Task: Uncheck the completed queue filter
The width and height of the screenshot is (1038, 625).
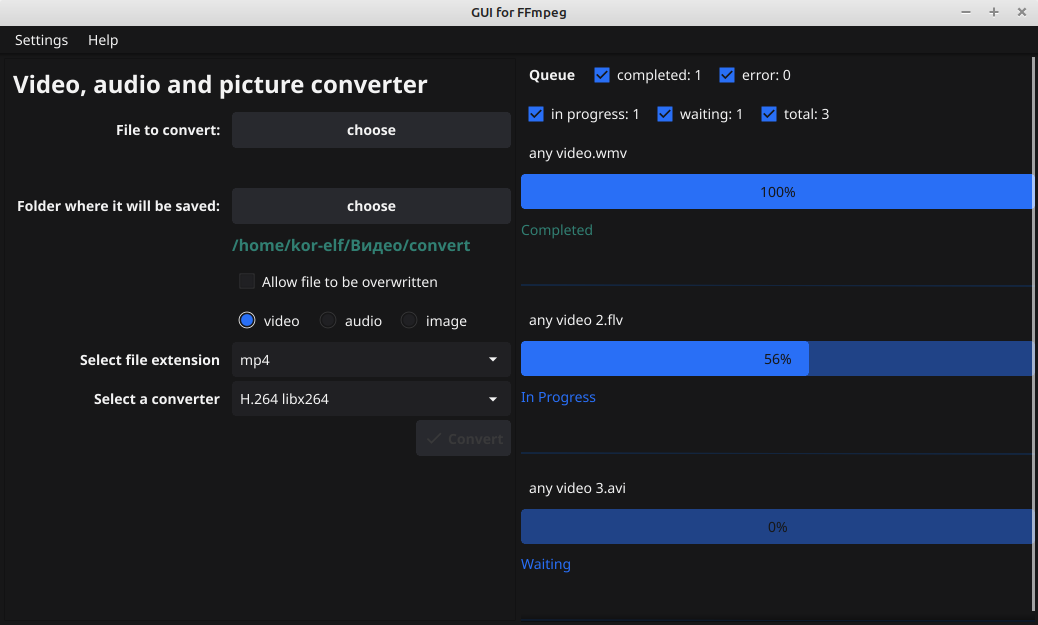Action: pos(602,75)
